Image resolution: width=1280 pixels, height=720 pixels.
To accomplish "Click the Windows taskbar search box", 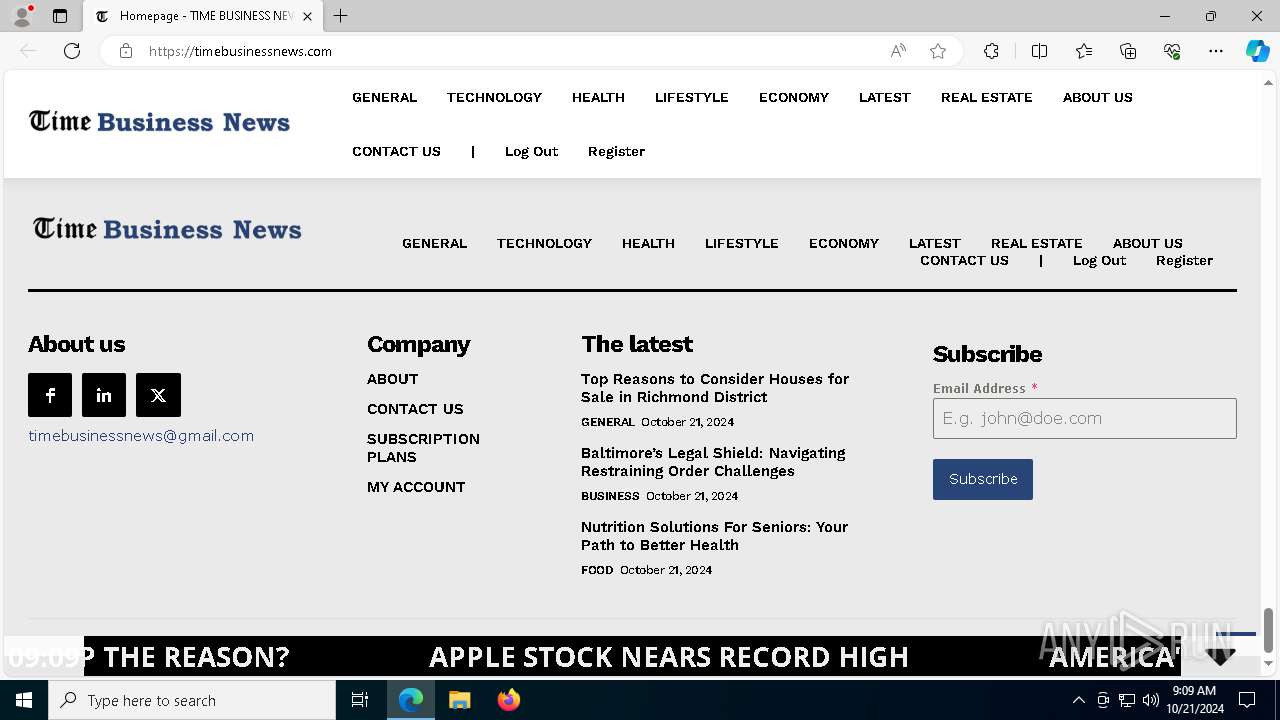I will click(x=192, y=700).
